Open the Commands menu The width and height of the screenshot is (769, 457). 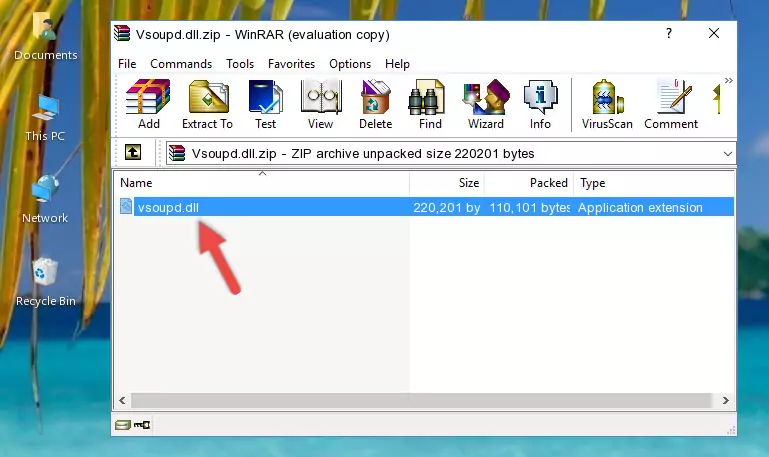[181, 64]
